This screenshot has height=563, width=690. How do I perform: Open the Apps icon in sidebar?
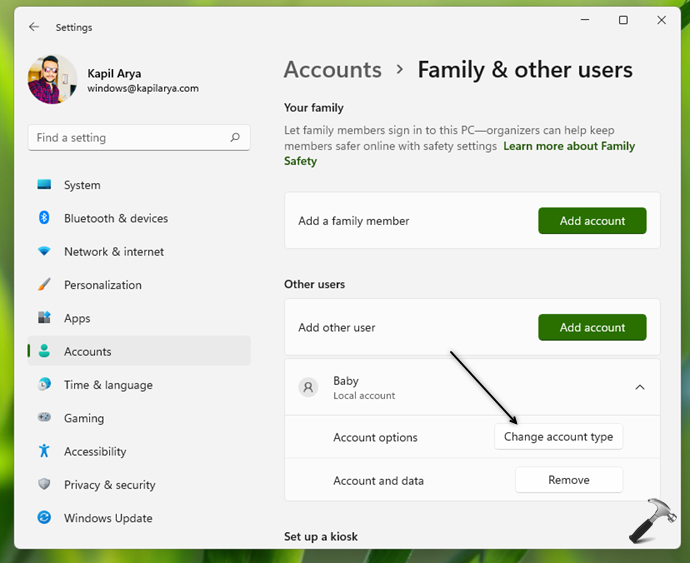click(44, 318)
